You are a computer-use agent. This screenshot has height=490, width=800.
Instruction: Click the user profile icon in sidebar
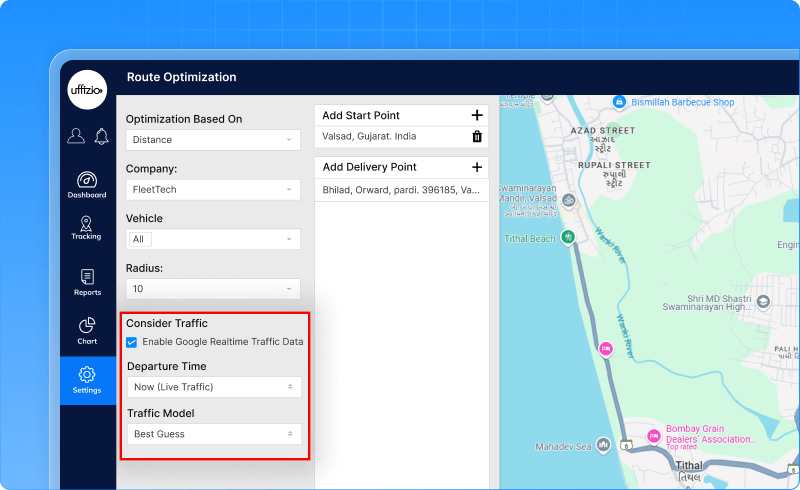click(76, 136)
